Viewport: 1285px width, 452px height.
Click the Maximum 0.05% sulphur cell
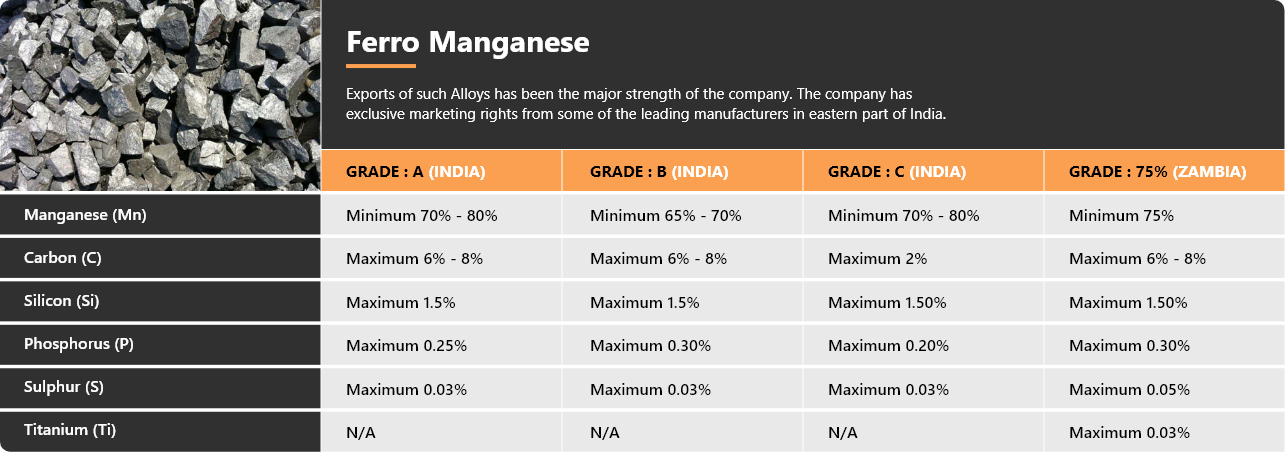1164,389
